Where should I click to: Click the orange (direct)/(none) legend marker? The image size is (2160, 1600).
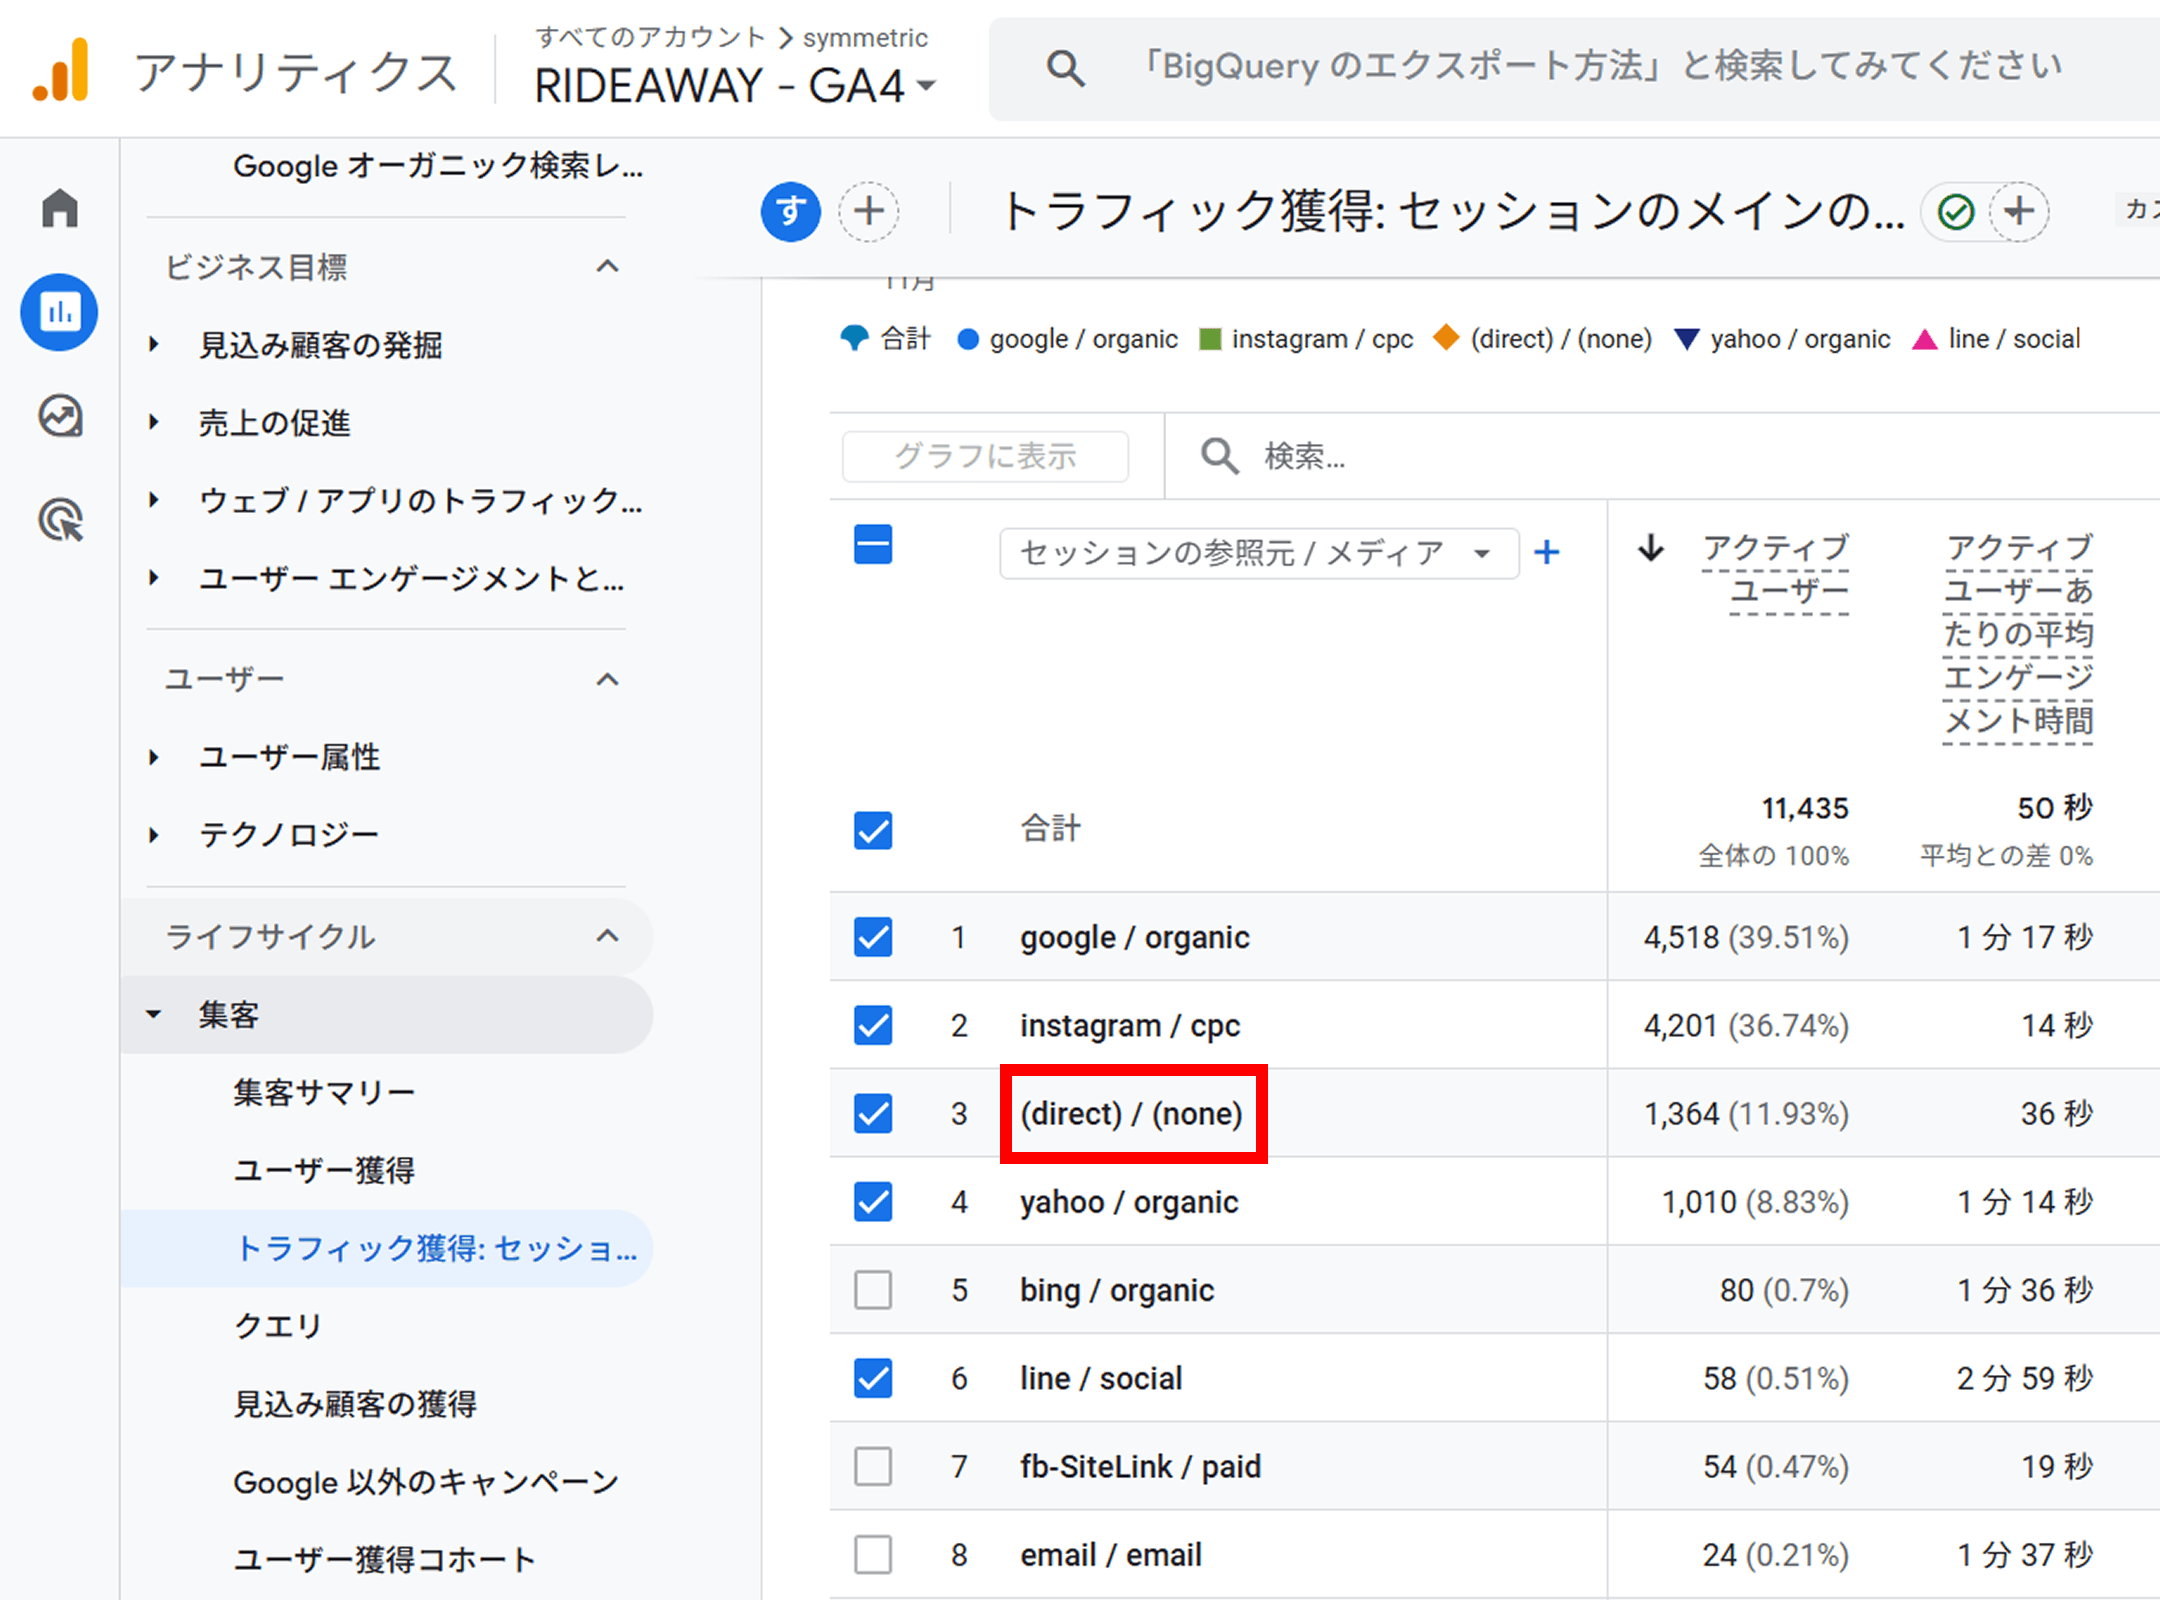point(1447,338)
